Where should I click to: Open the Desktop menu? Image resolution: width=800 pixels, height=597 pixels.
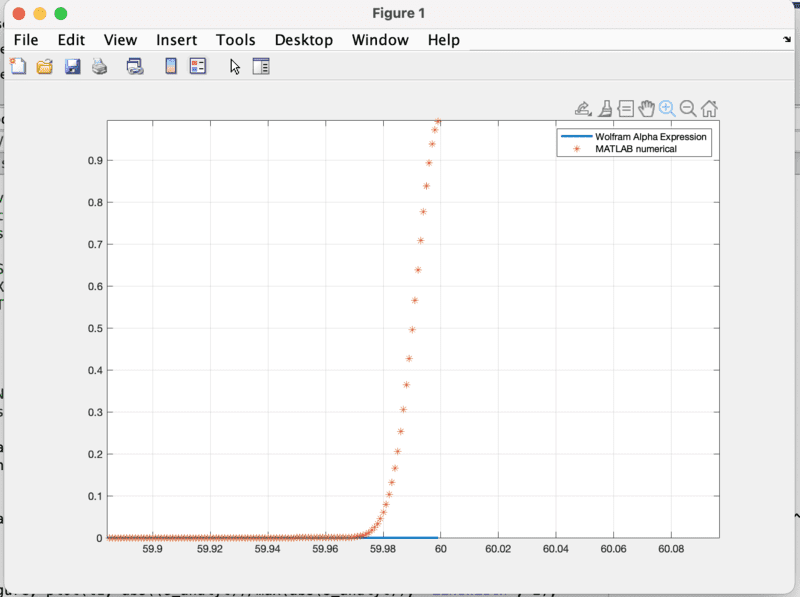click(x=304, y=40)
